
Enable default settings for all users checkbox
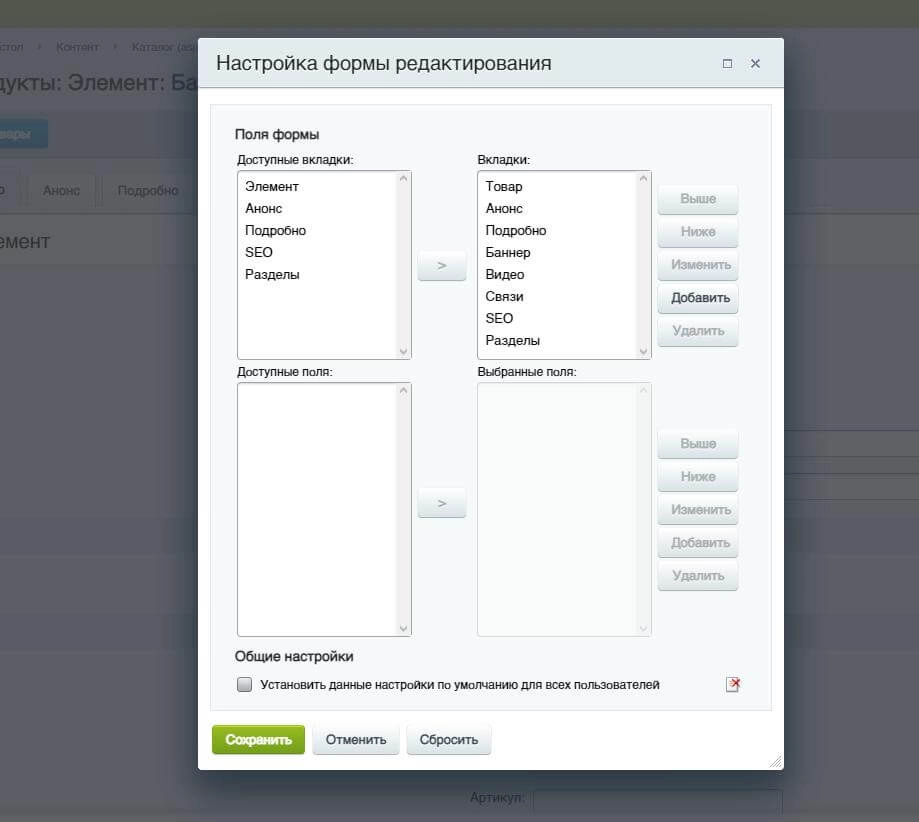[x=244, y=684]
